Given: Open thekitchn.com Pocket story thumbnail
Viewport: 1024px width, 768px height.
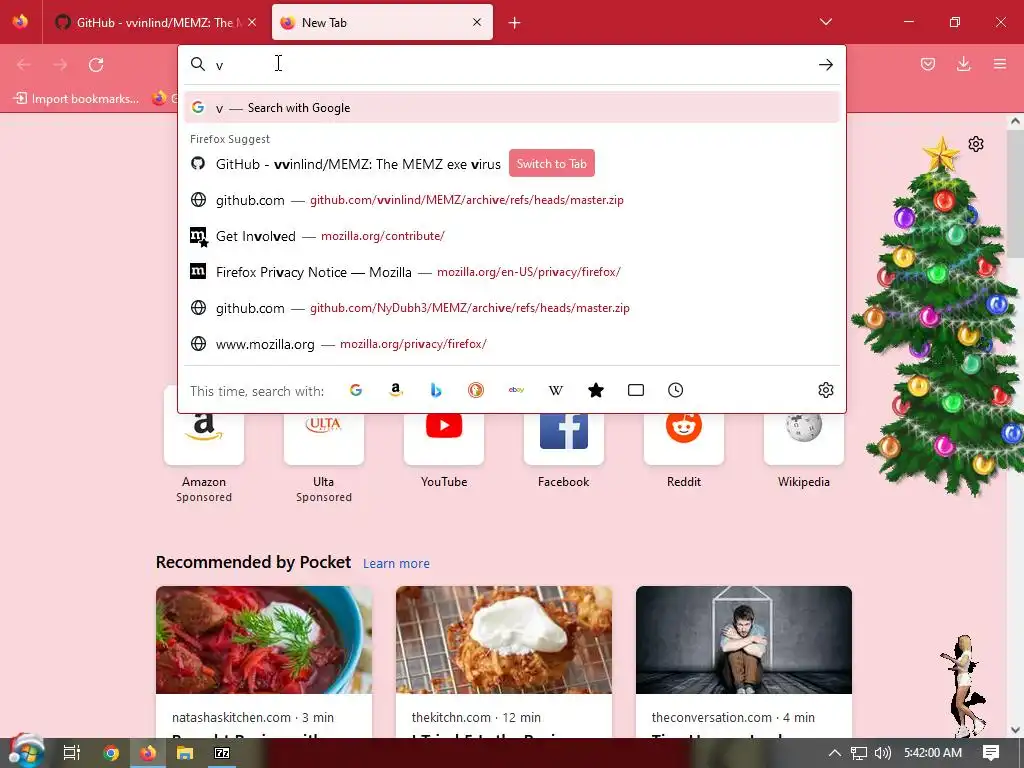Looking at the screenshot, I should (x=504, y=640).
